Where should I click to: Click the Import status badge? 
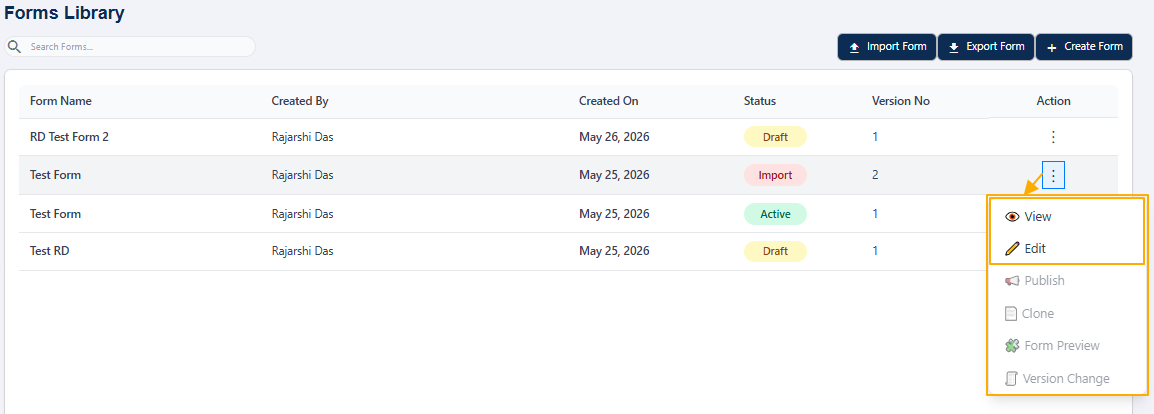coord(775,176)
